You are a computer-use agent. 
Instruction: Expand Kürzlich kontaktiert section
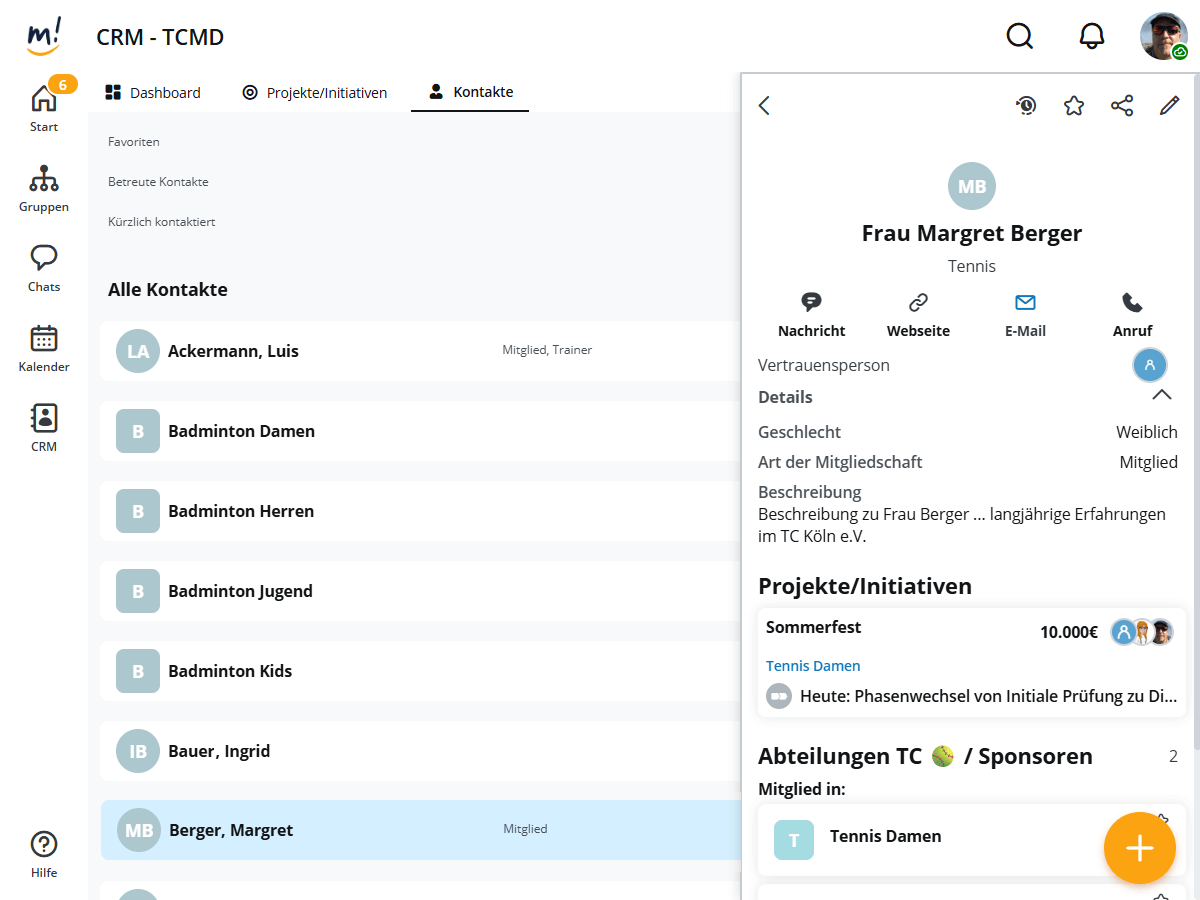[x=161, y=222]
